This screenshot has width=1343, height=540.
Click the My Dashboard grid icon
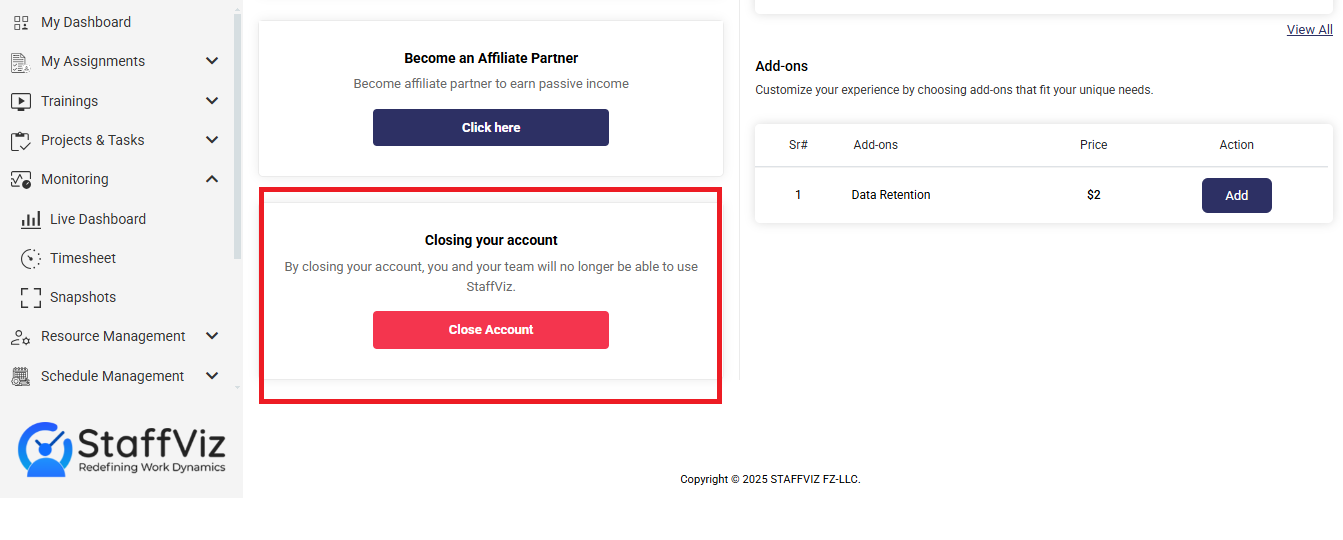(21, 22)
